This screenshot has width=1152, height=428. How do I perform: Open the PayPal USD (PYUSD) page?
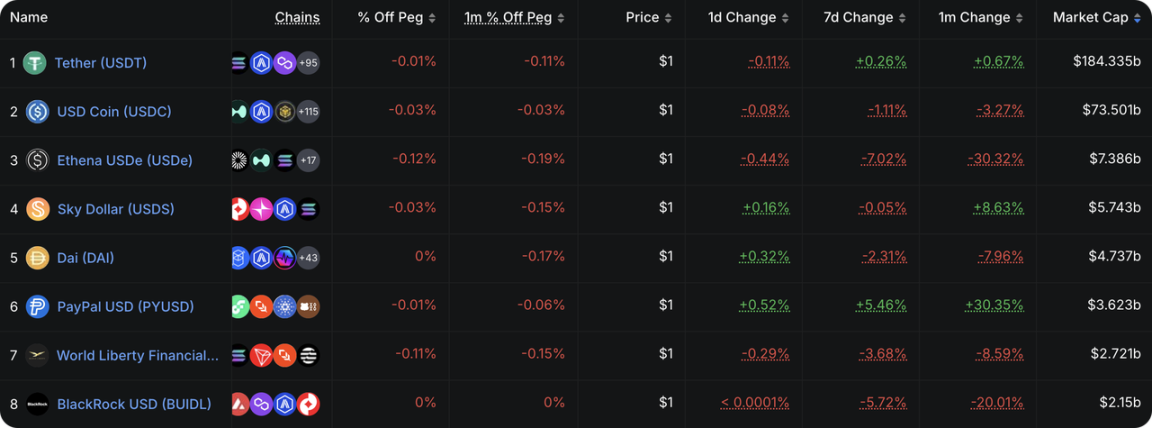coord(125,307)
